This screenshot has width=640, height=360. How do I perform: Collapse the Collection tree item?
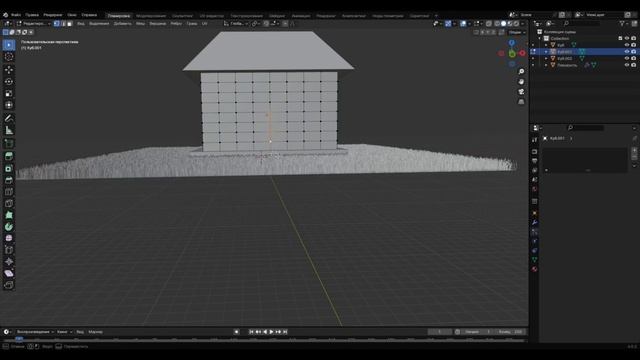tap(540, 38)
